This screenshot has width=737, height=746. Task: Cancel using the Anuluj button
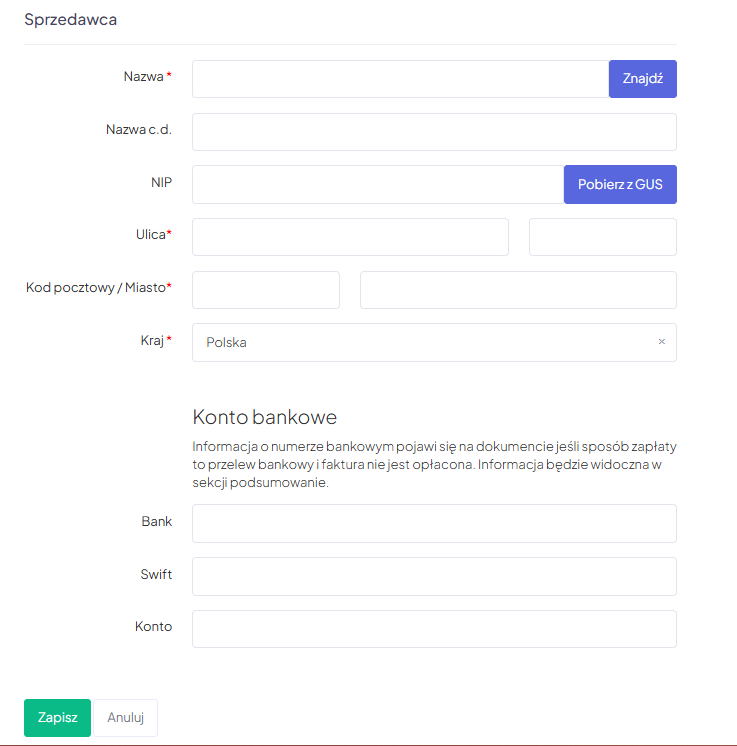point(126,717)
